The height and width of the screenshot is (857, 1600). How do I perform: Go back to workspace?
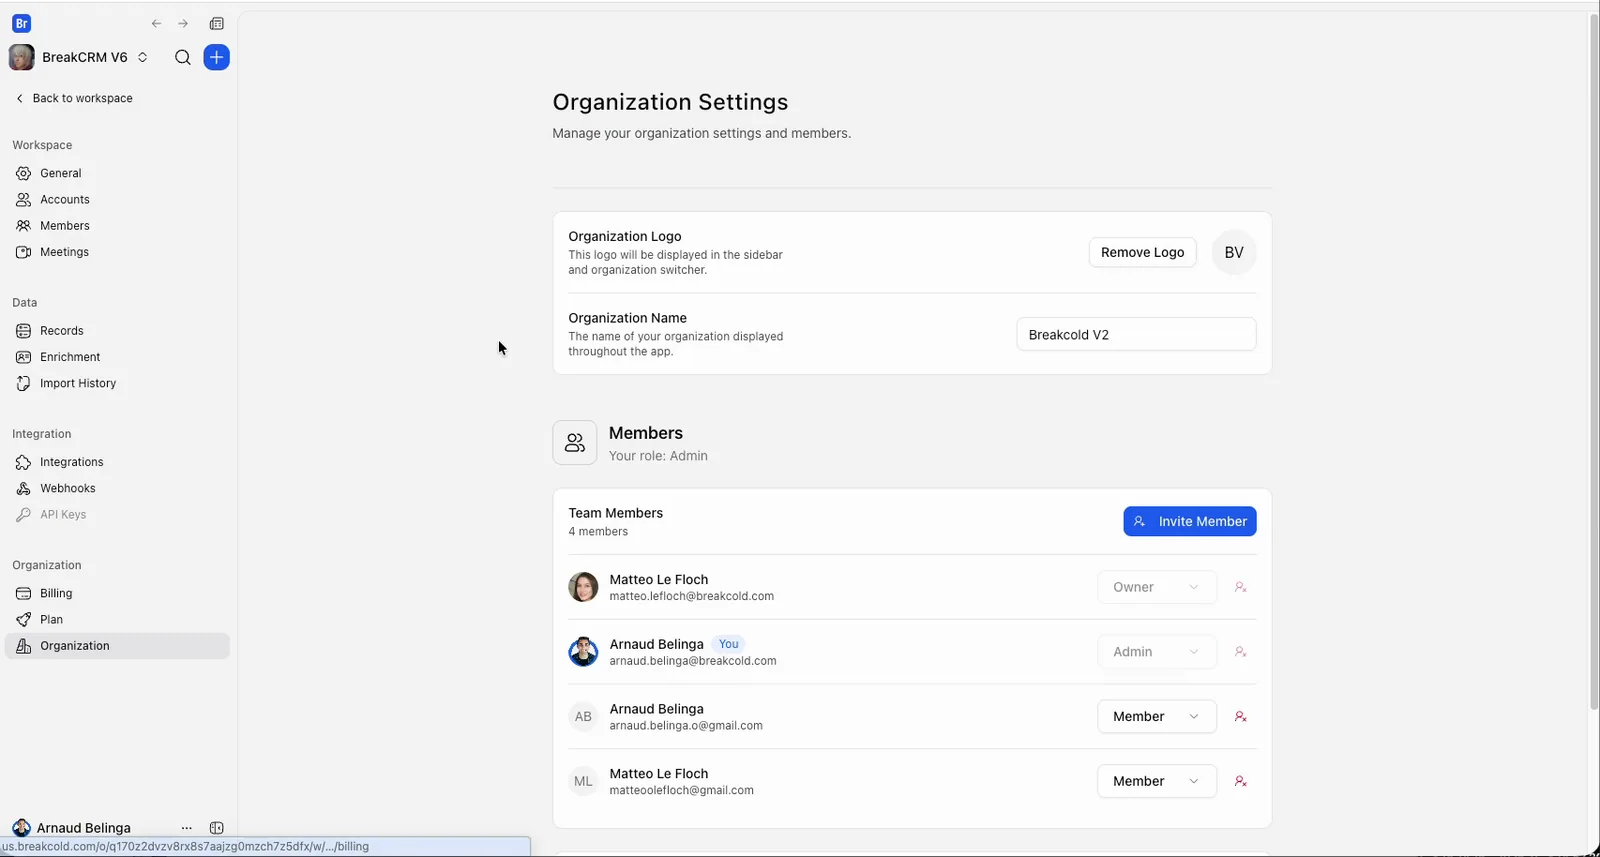[x=74, y=98]
